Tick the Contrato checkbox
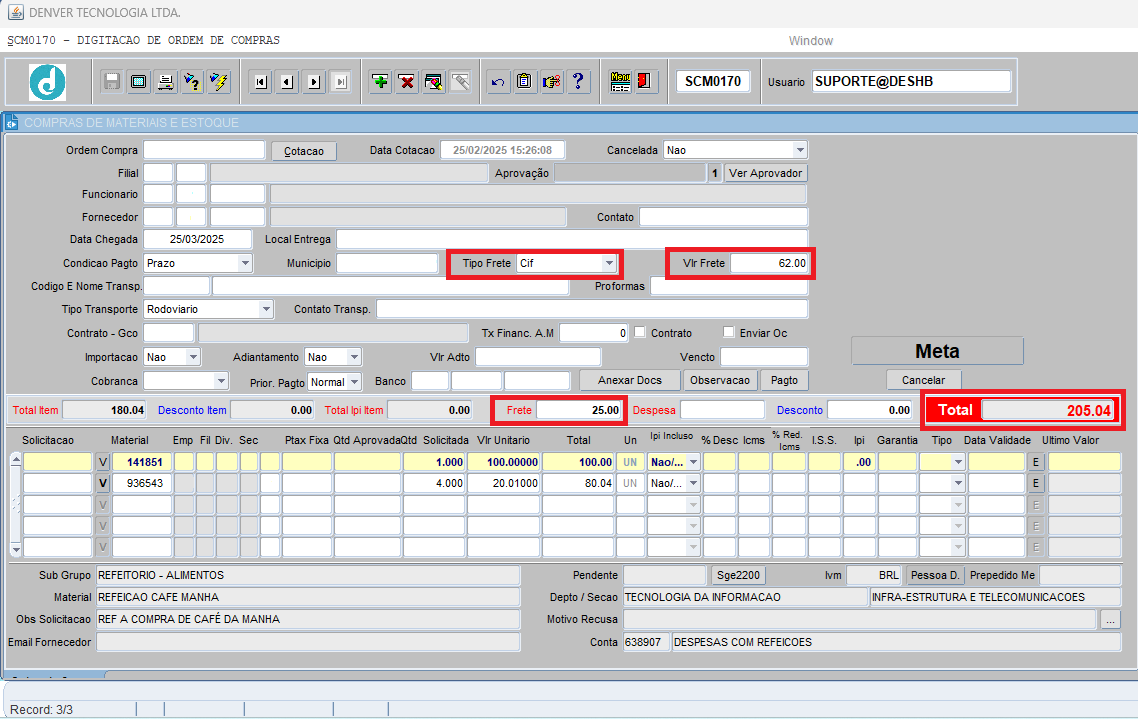 point(640,332)
